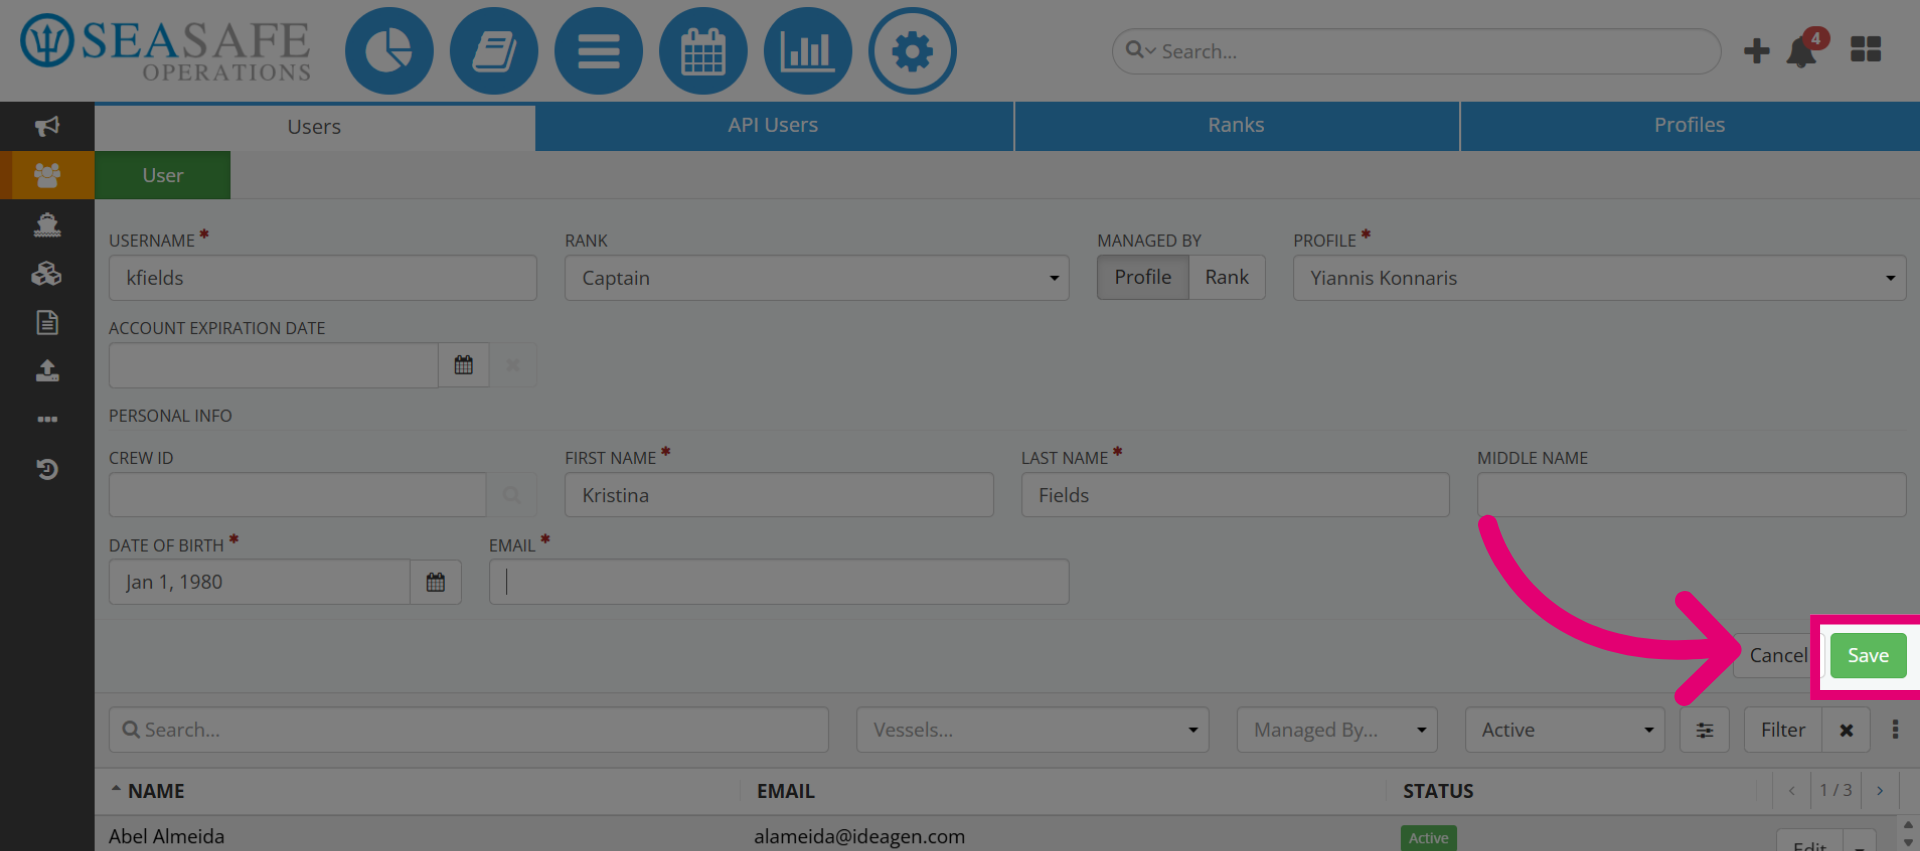Open the Managed By filter dropdown
1920x851 pixels.
coord(1337,730)
